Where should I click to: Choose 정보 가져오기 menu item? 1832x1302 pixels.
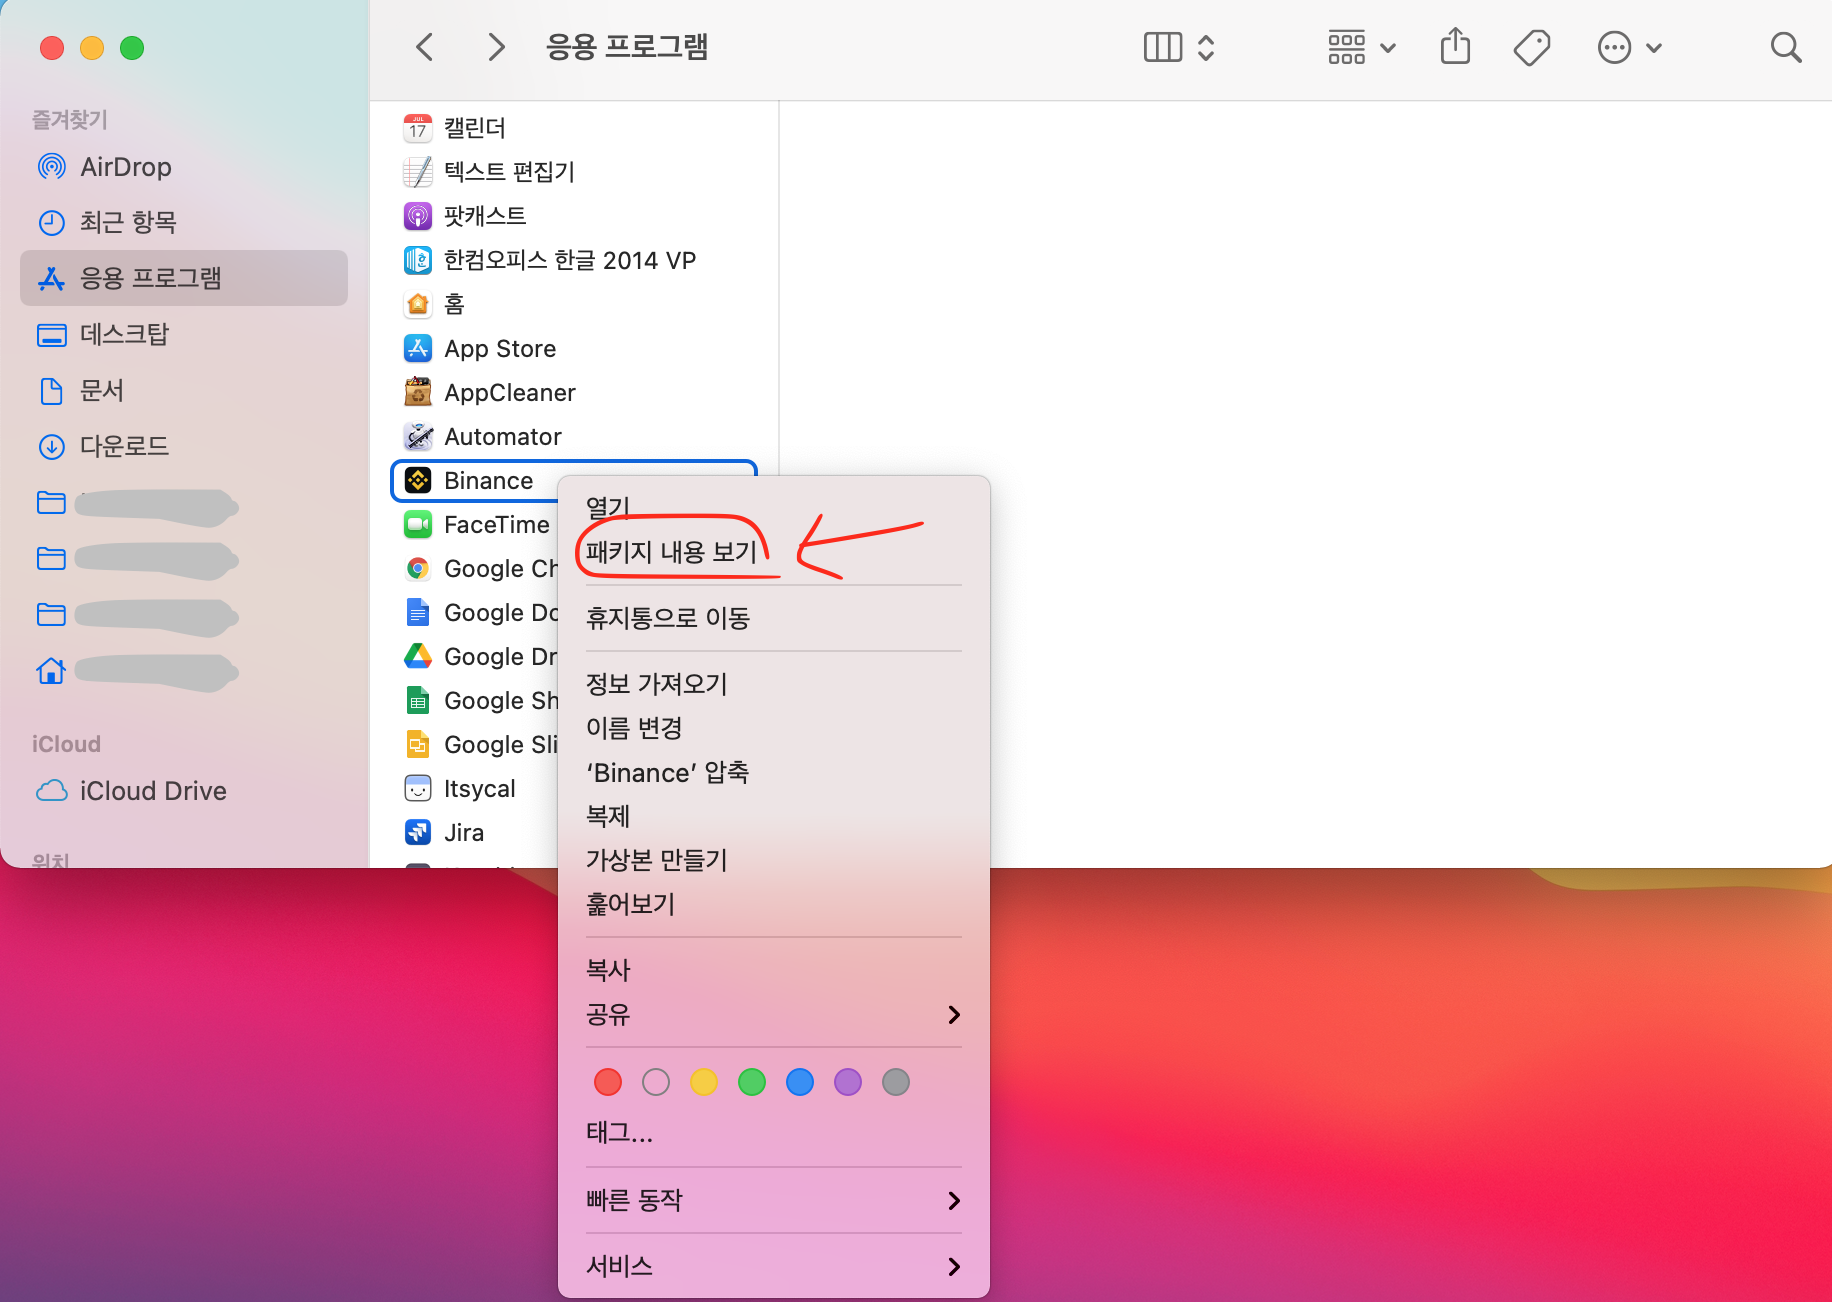click(773, 684)
